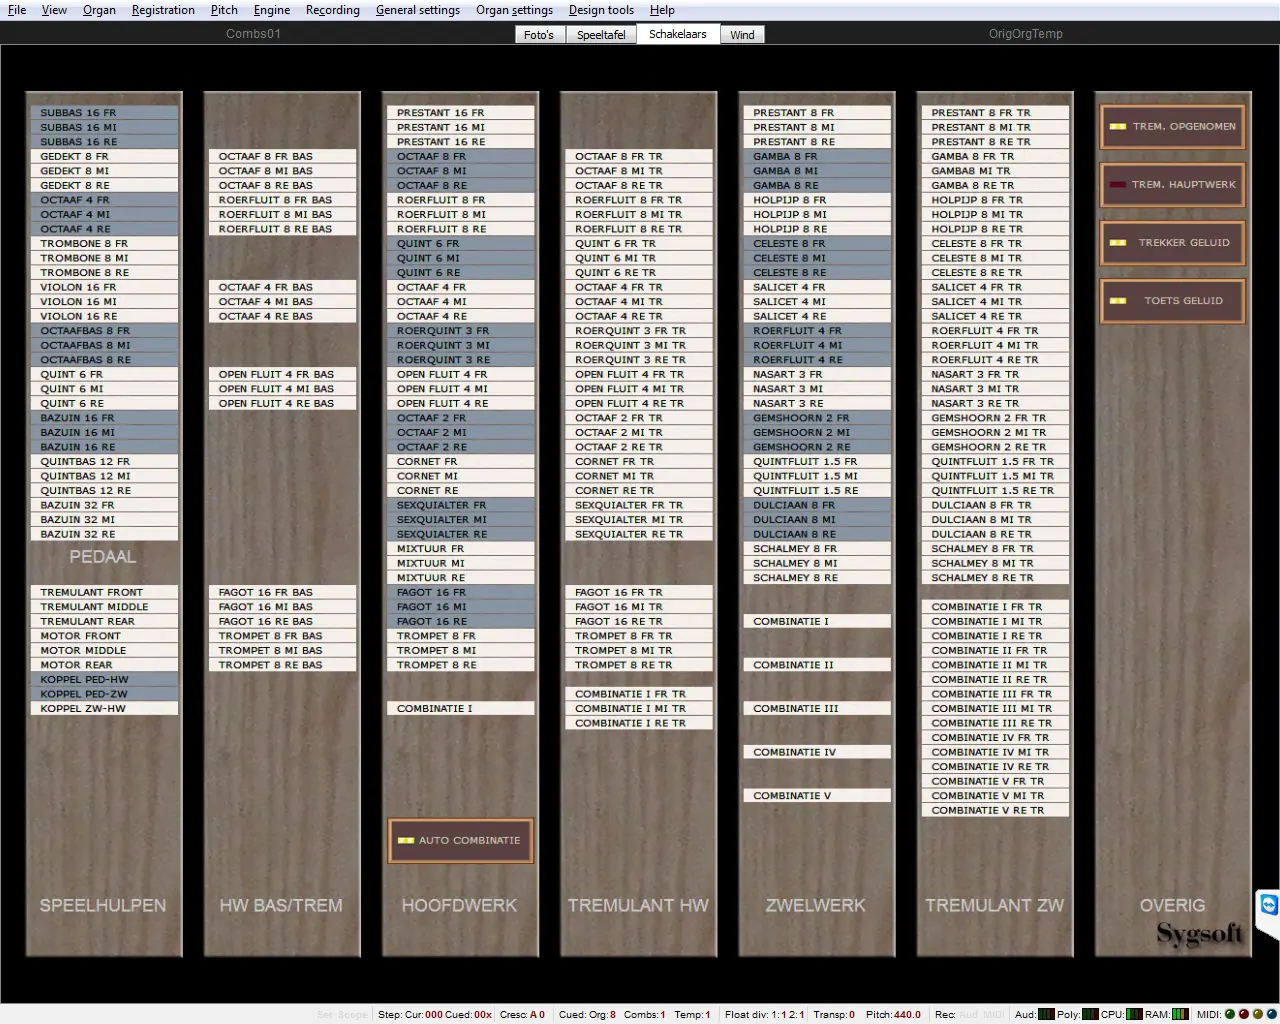Switch to the Wind tab
The height and width of the screenshot is (1024, 1280).
pos(742,35)
